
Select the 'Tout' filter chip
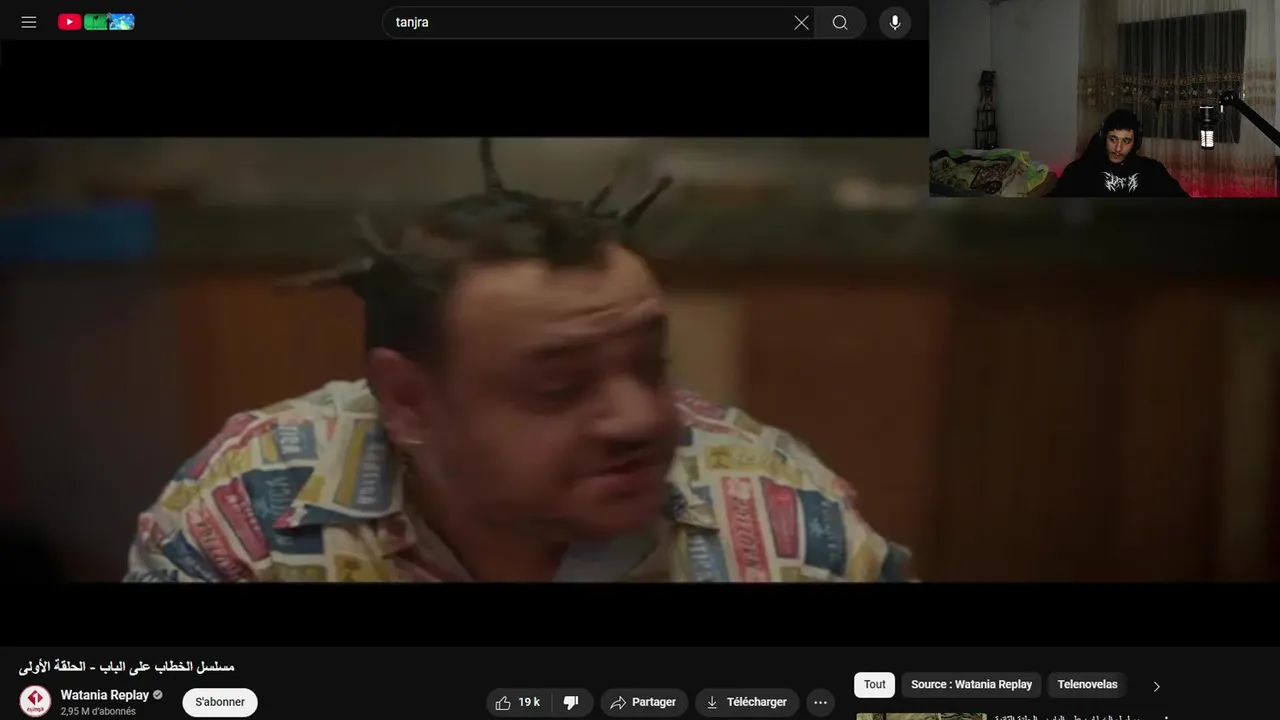[x=875, y=685]
